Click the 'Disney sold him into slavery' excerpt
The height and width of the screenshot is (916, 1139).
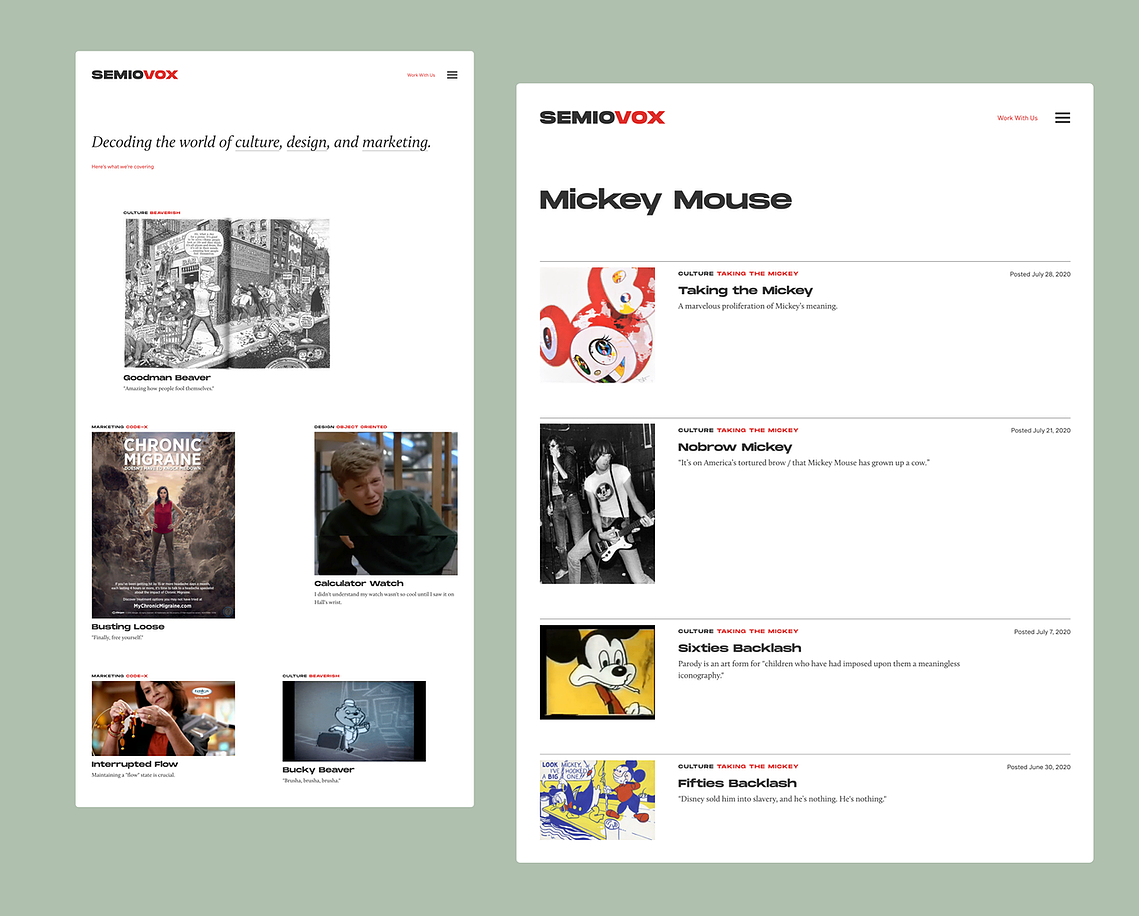click(782, 799)
